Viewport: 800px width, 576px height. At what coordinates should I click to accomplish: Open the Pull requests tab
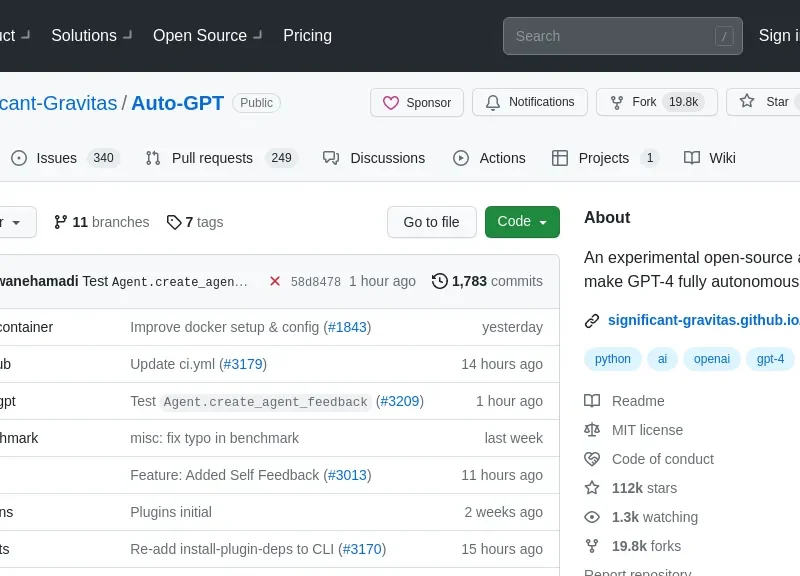(x=221, y=158)
